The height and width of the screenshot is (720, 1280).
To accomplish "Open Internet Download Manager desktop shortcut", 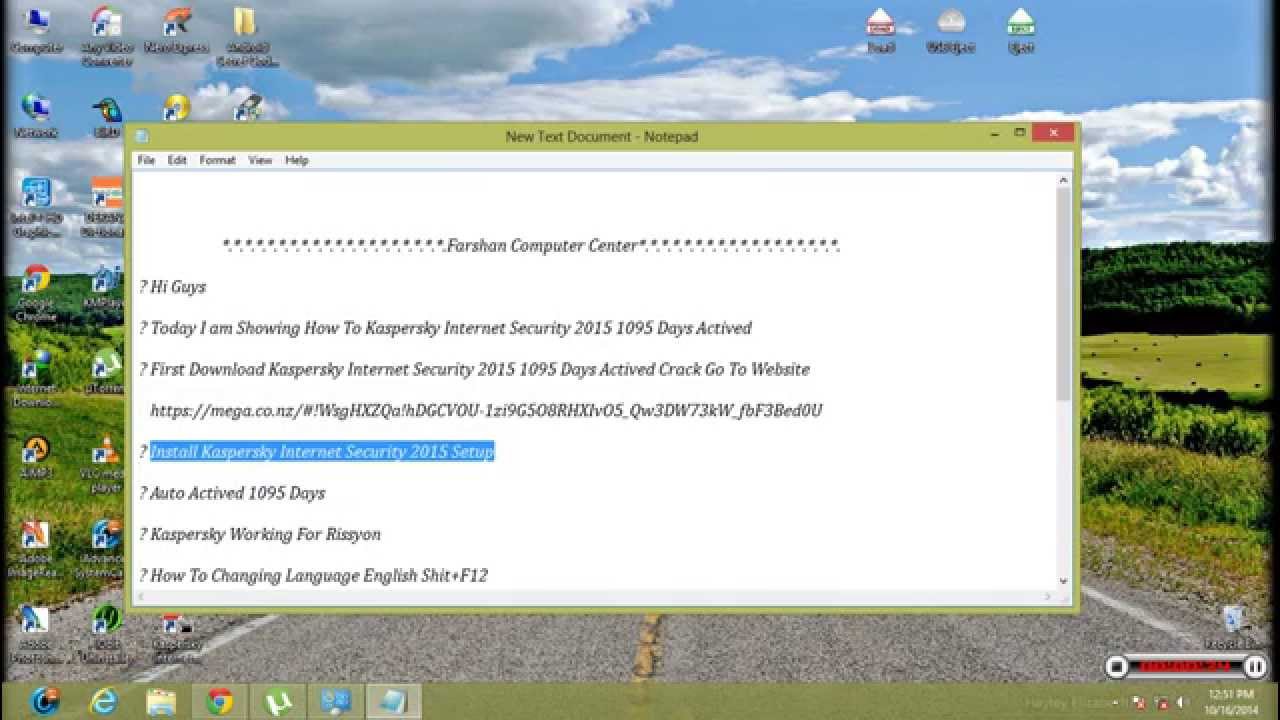I will (36, 378).
